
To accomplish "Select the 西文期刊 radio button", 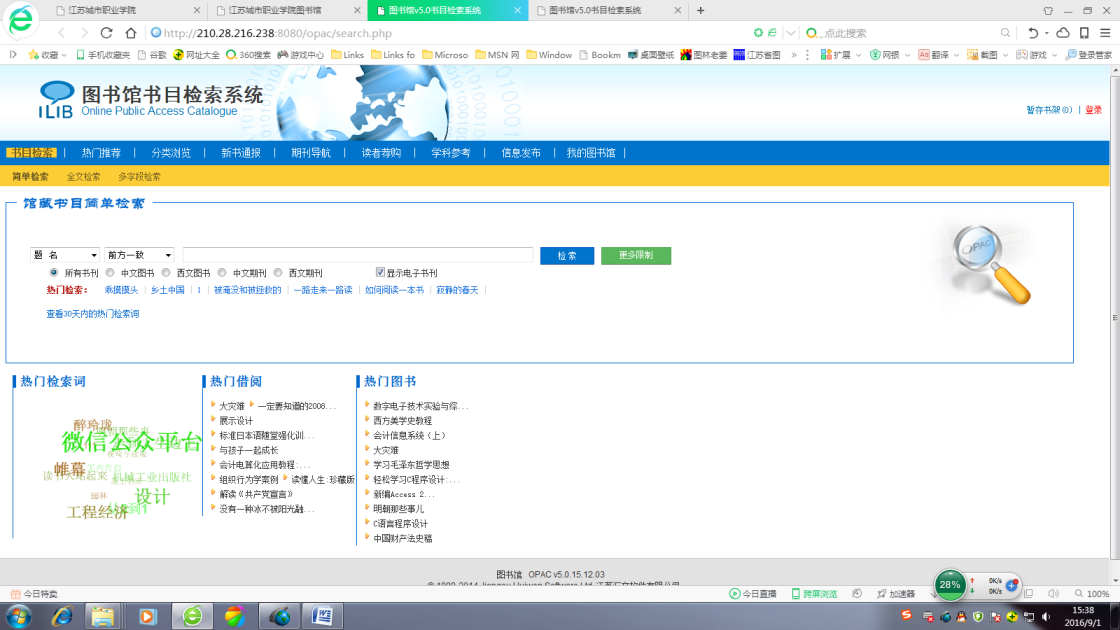I will (x=278, y=272).
